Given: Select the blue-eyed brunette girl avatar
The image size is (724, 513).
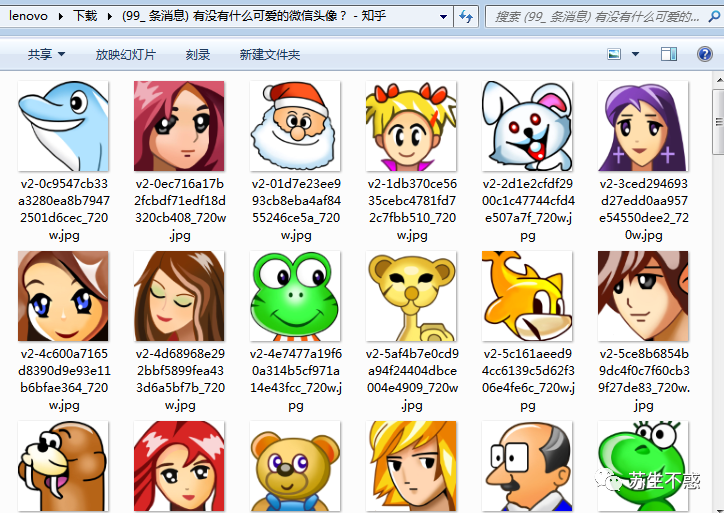Looking at the screenshot, I should click(63, 296).
